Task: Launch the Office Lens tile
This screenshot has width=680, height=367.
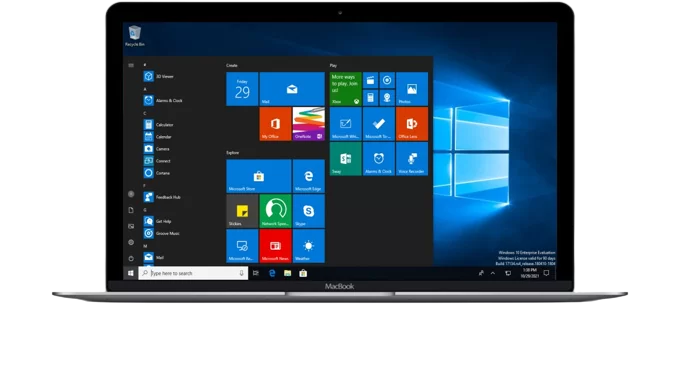Action: (412, 124)
